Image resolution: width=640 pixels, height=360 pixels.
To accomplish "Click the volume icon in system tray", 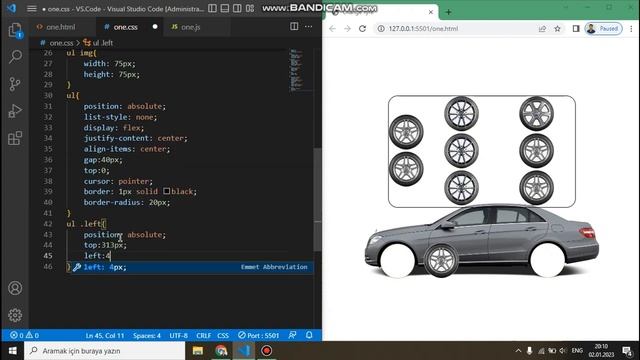I will [x=563, y=351].
